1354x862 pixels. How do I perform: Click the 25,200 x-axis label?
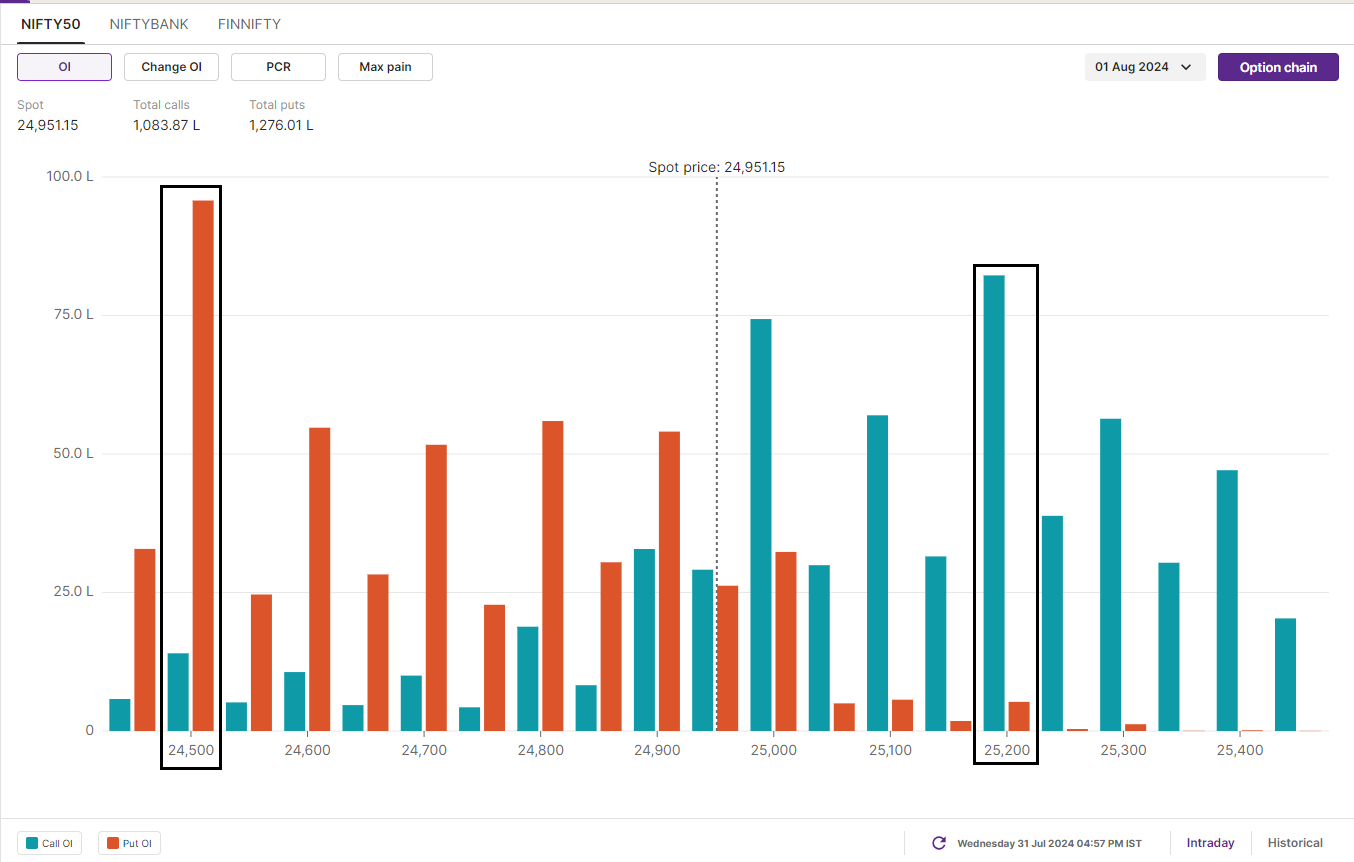(1006, 750)
